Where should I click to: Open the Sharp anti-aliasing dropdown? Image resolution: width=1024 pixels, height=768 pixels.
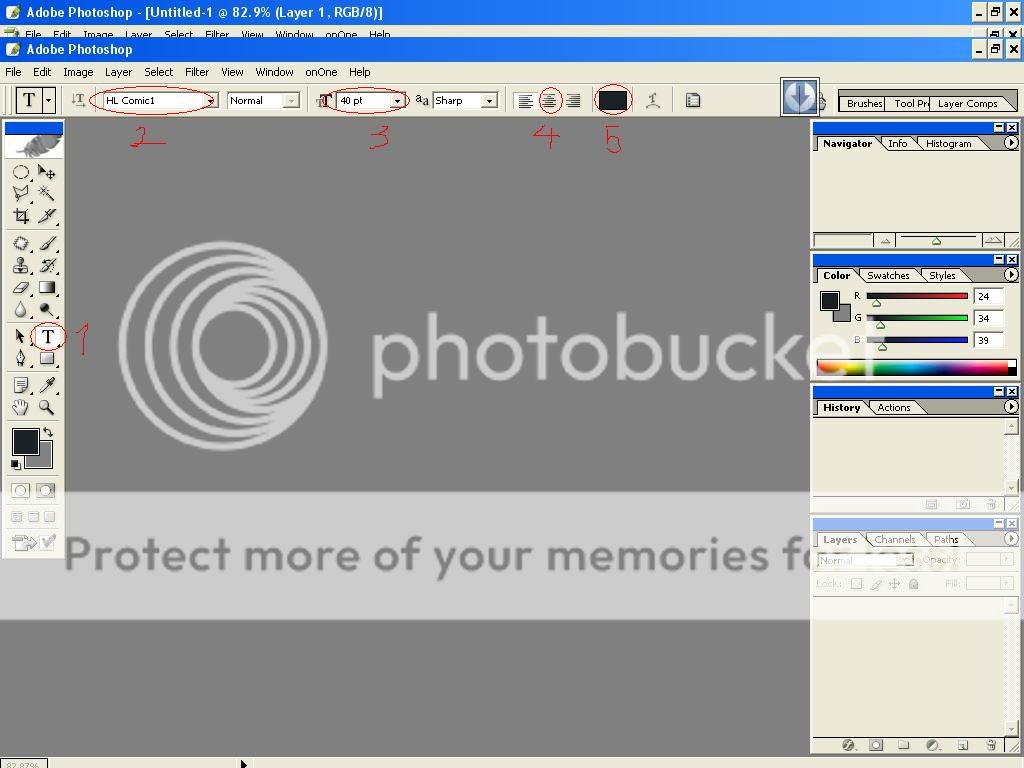pos(488,101)
